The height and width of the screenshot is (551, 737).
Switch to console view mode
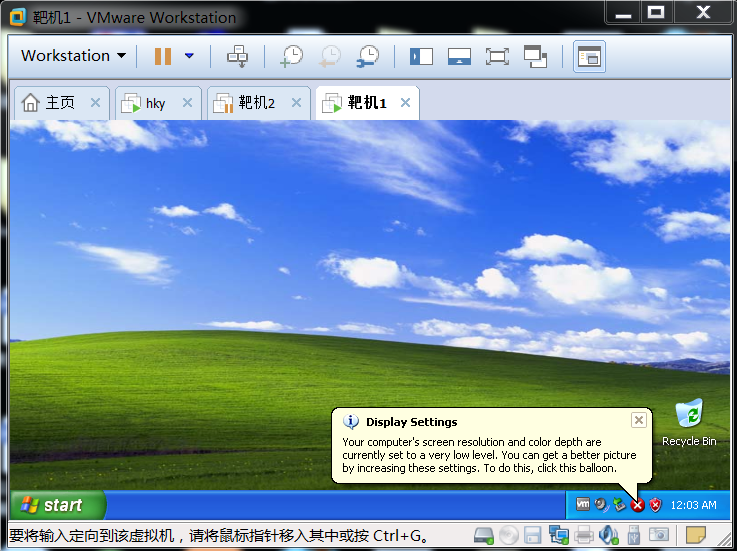click(x=459, y=57)
